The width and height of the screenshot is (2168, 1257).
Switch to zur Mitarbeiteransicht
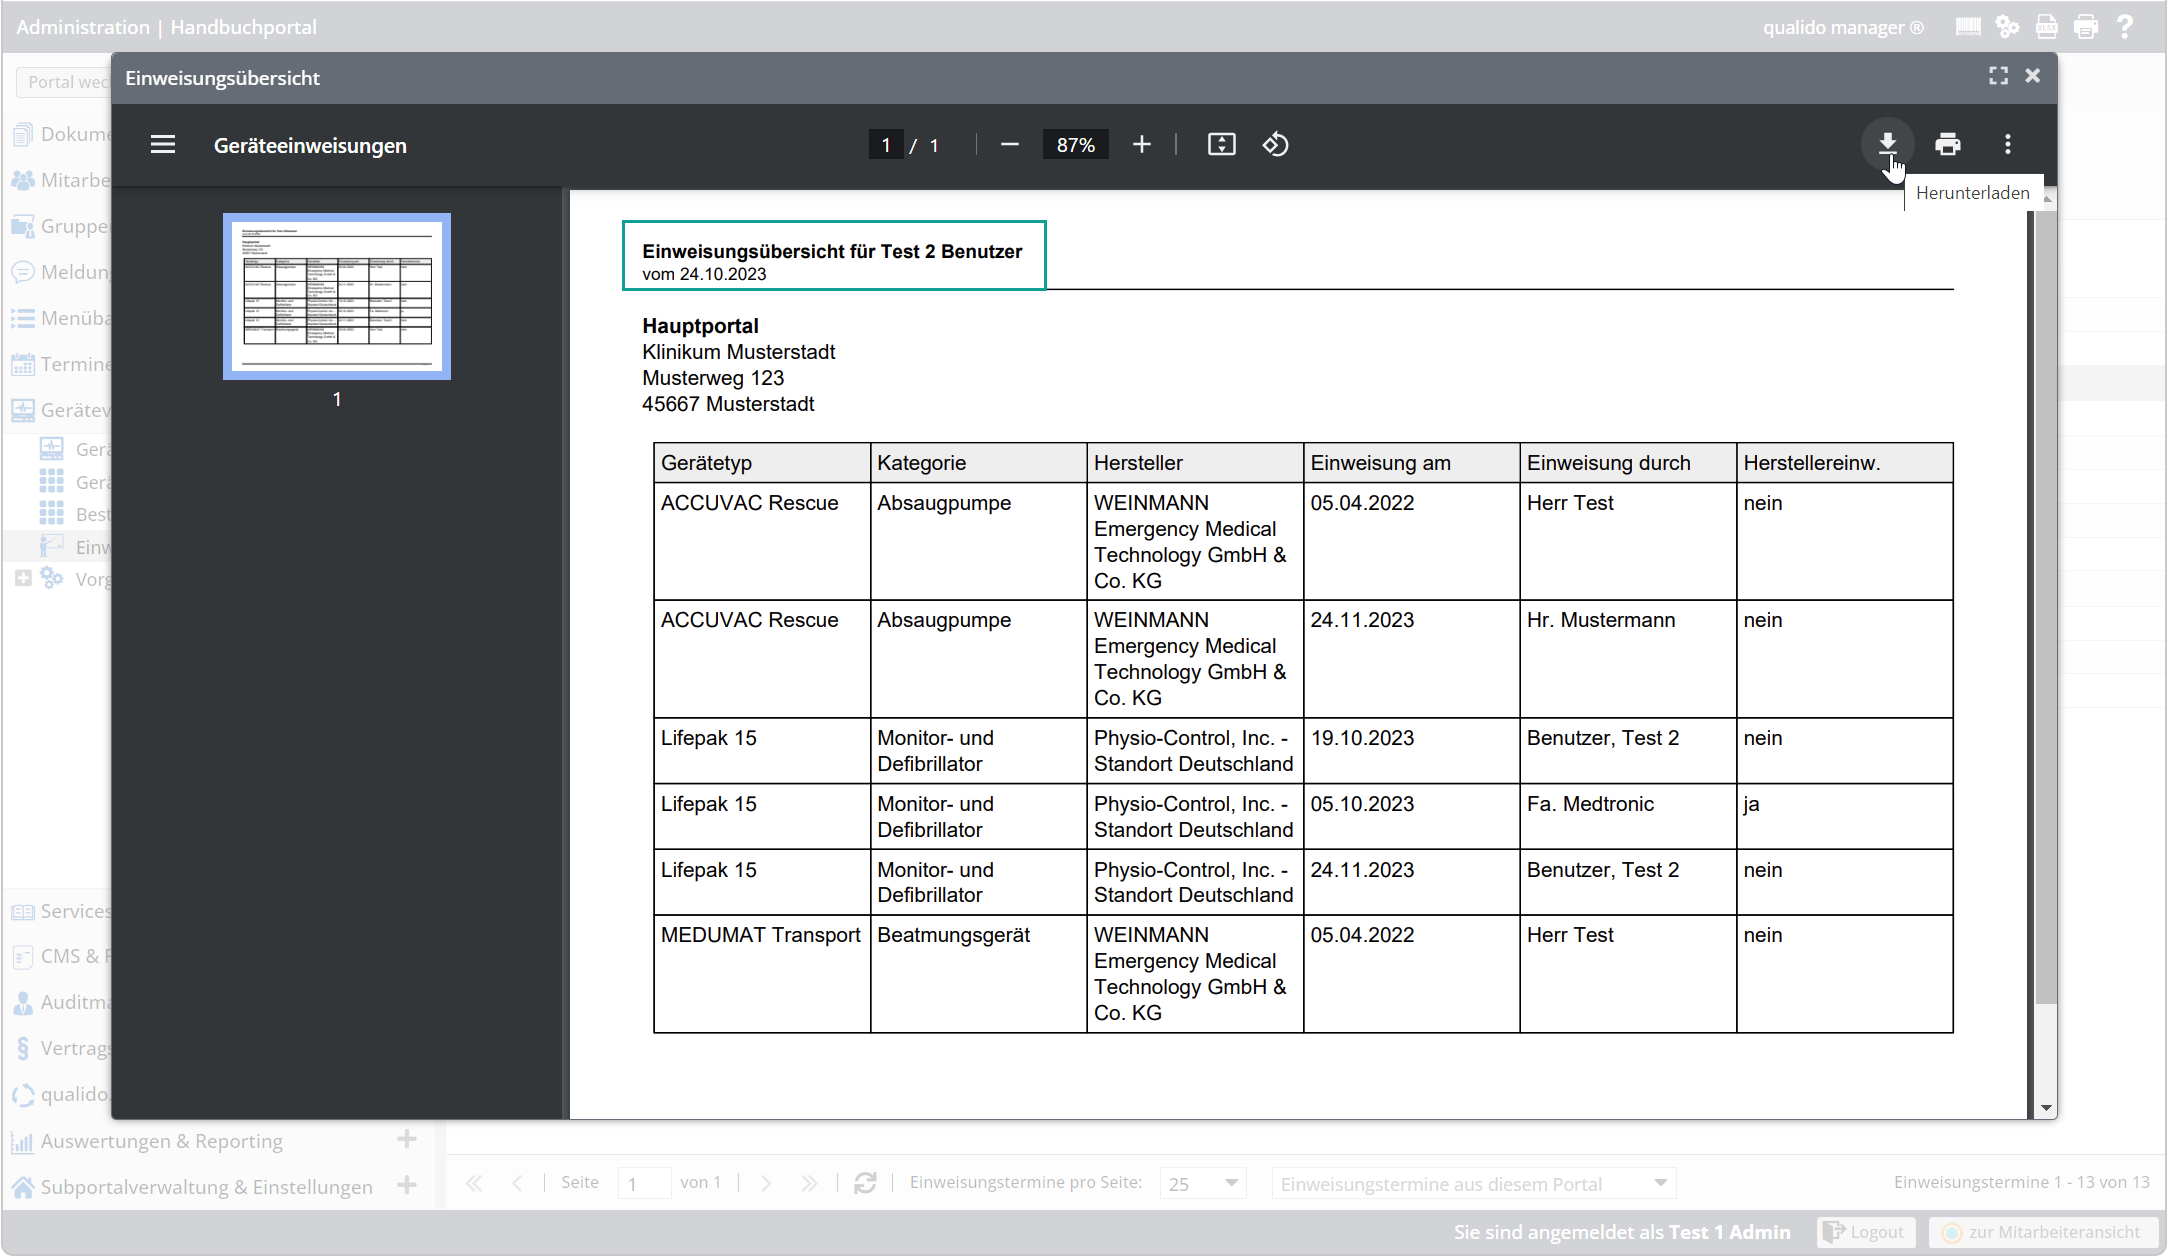(2043, 1232)
